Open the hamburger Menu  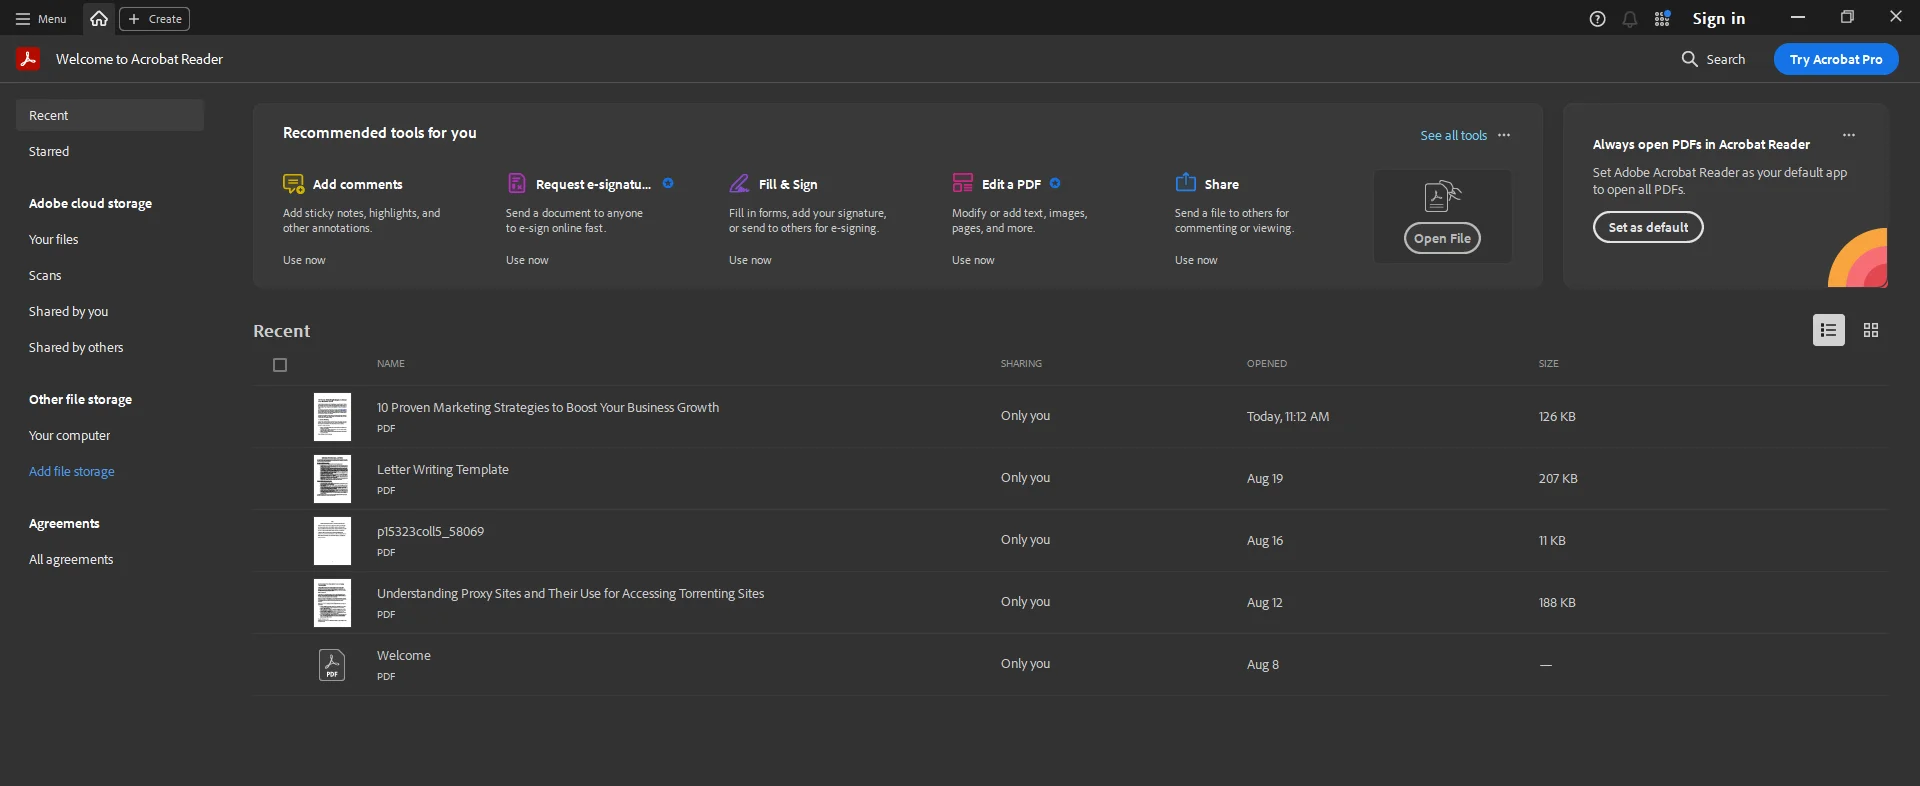41,19
